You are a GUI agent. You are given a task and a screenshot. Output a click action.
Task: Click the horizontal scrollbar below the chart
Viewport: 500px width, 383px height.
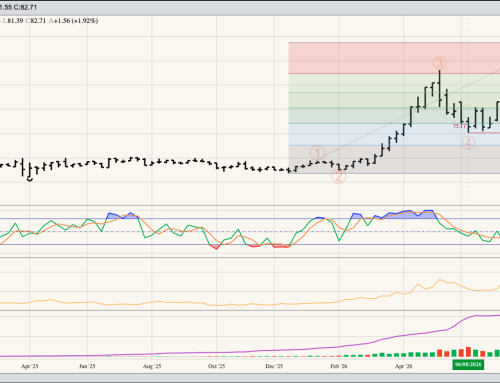click(250, 378)
